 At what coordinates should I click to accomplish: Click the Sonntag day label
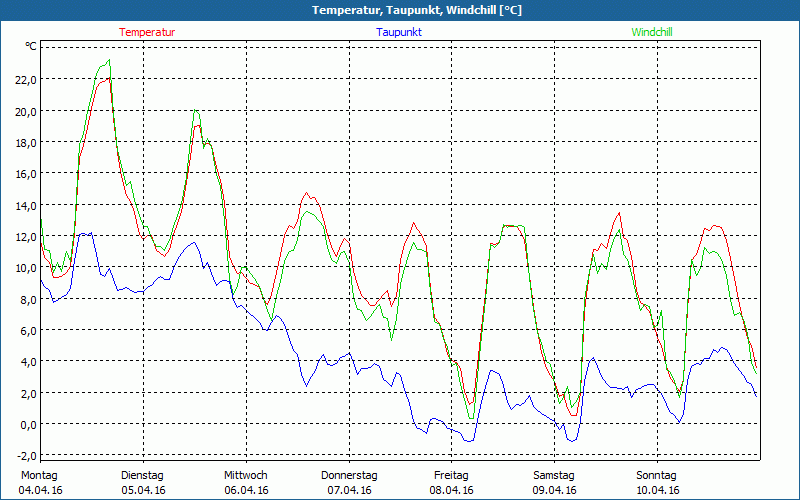click(657, 476)
